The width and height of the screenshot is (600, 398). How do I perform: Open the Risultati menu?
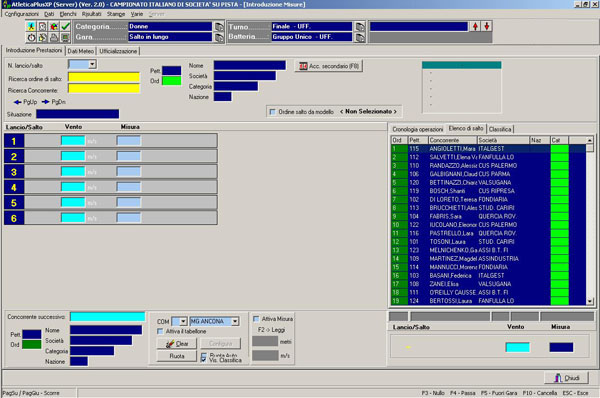91,14
